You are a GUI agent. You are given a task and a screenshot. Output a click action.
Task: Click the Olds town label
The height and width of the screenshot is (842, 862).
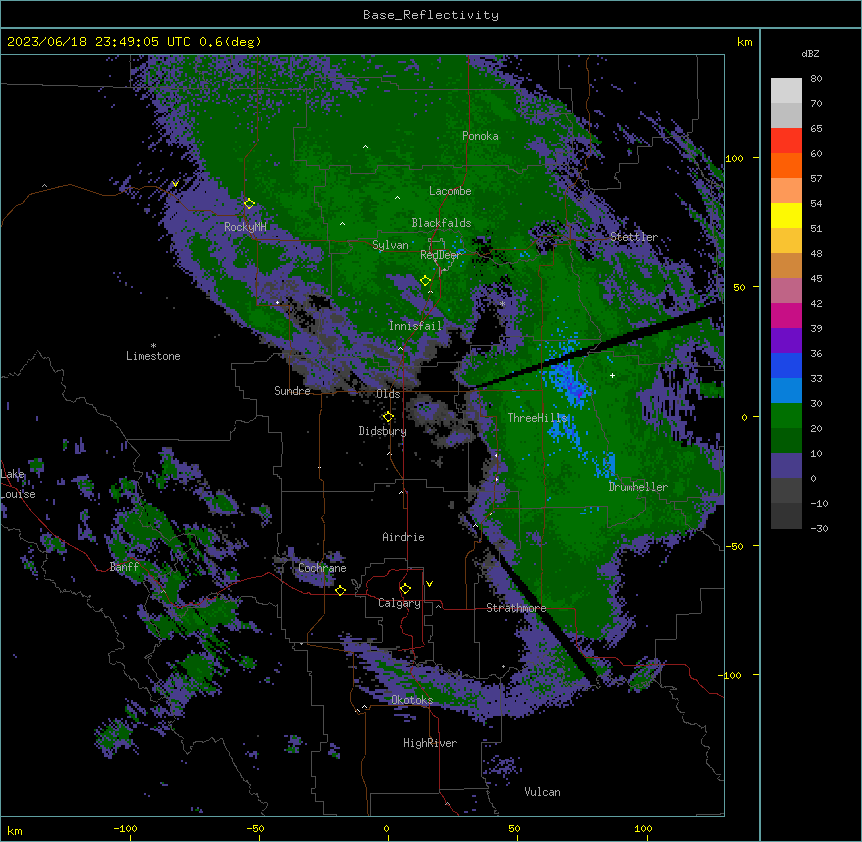[388, 394]
